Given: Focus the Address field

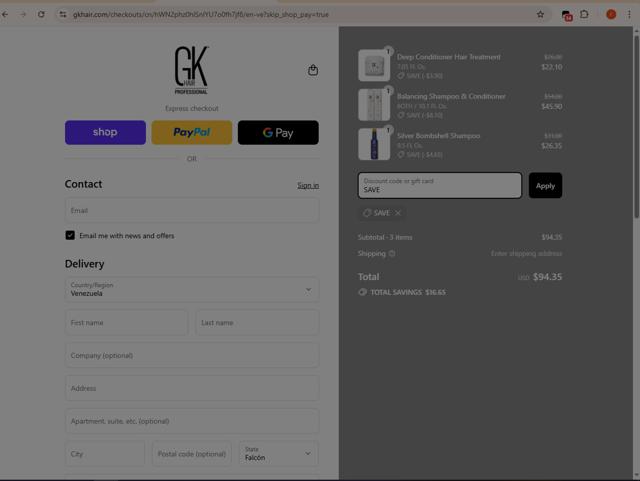Looking at the screenshot, I should pyautogui.click(x=191, y=388).
